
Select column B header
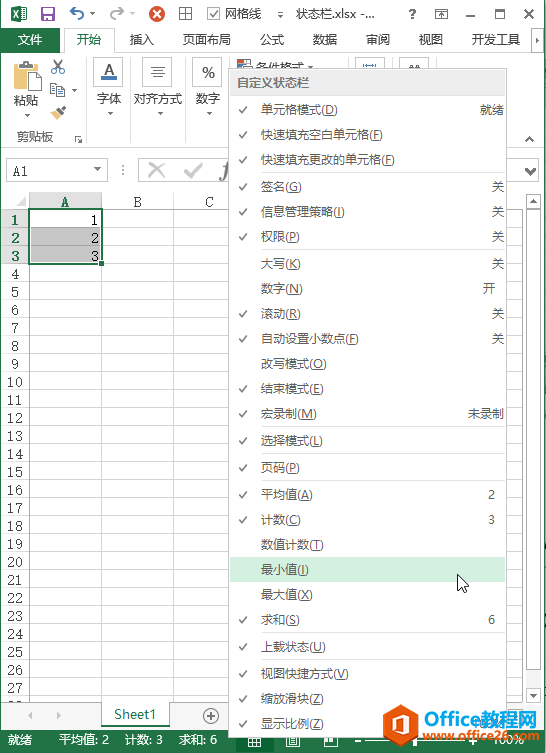pyautogui.click(x=137, y=202)
